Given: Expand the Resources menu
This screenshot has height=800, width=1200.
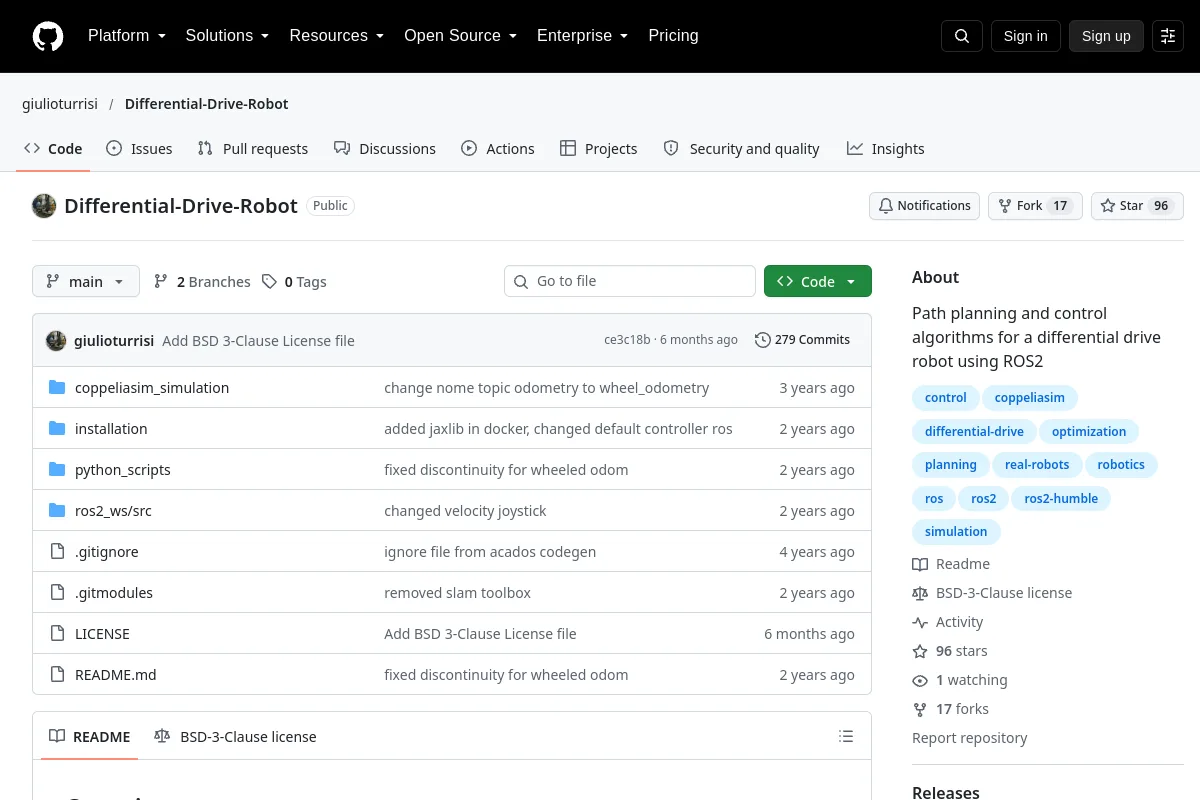Looking at the screenshot, I should pyautogui.click(x=337, y=36).
